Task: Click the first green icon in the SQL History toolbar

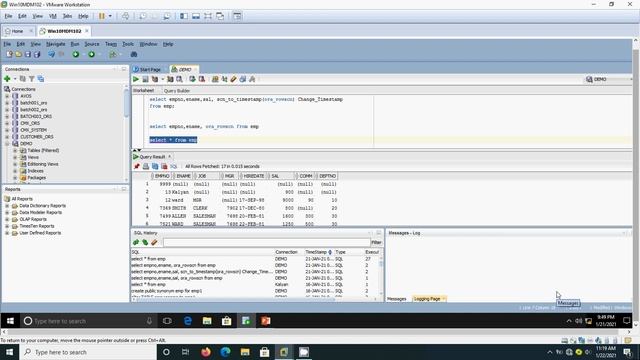Action: coord(136,242)
